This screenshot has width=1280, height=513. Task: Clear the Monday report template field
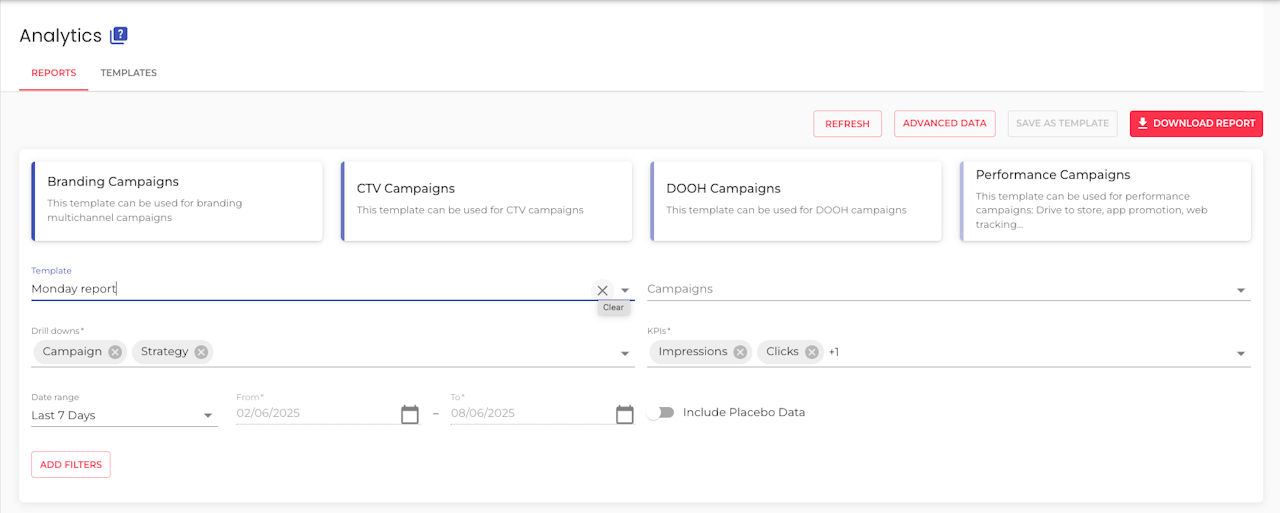(x=602, y=290)
